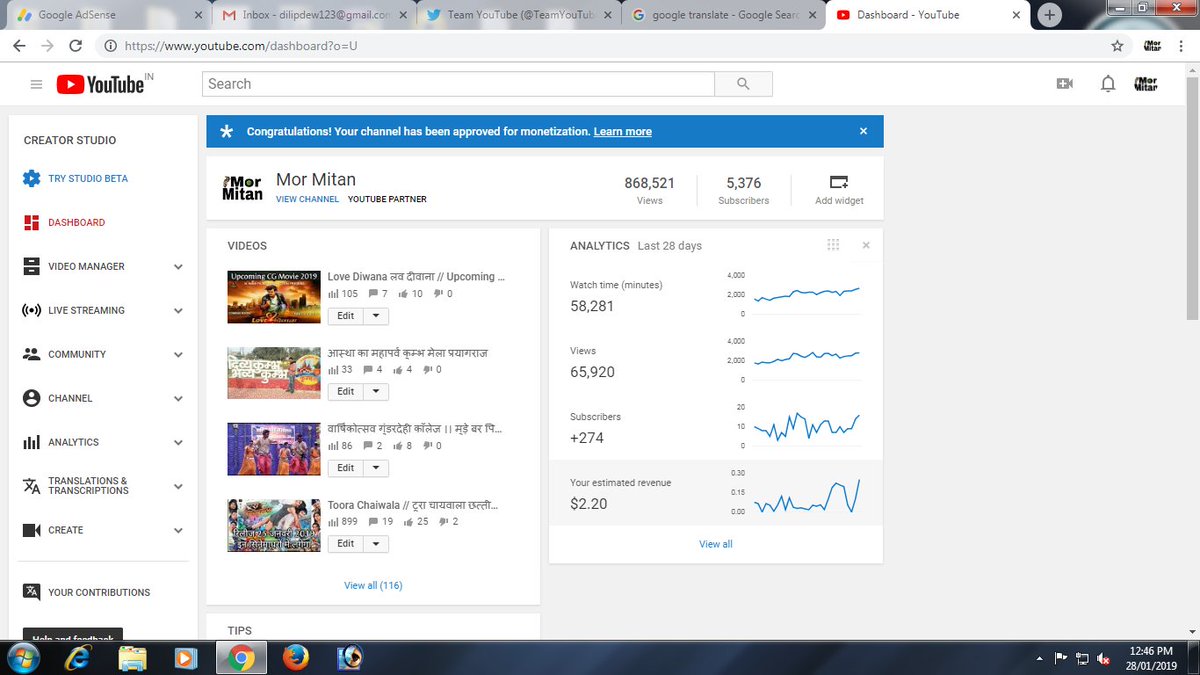Click the Watch time (minutes) chart

pos(806,294)
